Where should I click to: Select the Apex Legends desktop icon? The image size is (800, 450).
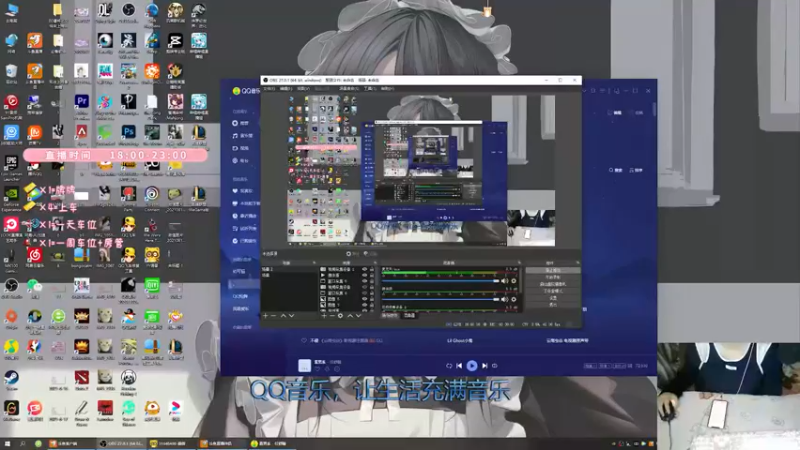coord(82,132)
